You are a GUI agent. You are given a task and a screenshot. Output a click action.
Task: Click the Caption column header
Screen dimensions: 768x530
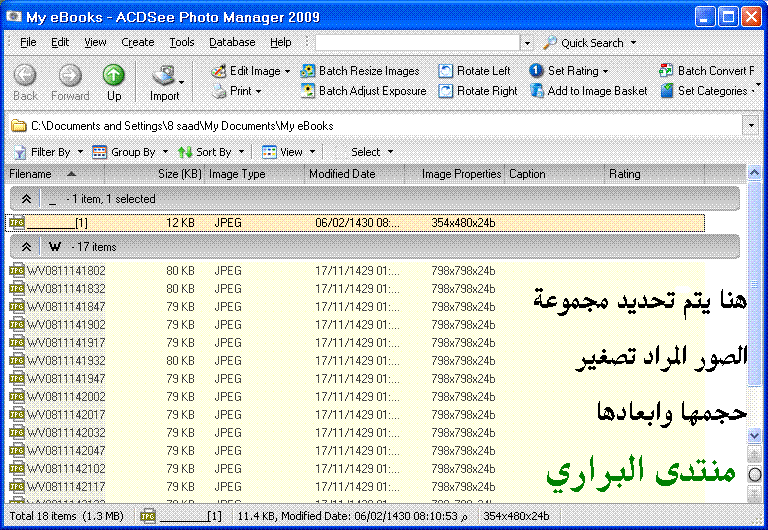pyautogui.click(x=554, y=174)
